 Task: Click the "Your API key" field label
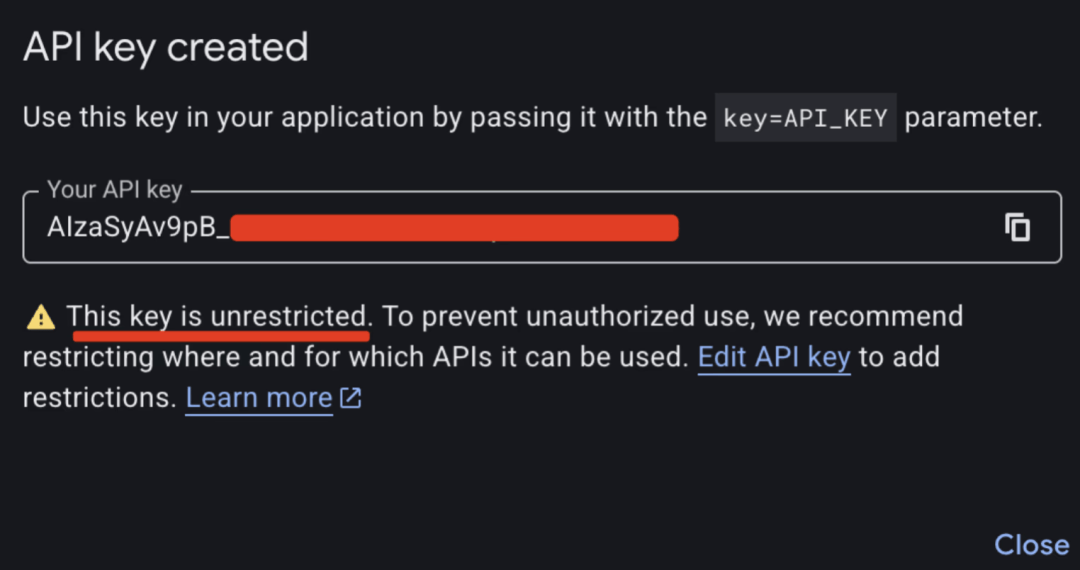tap(114, 190)
